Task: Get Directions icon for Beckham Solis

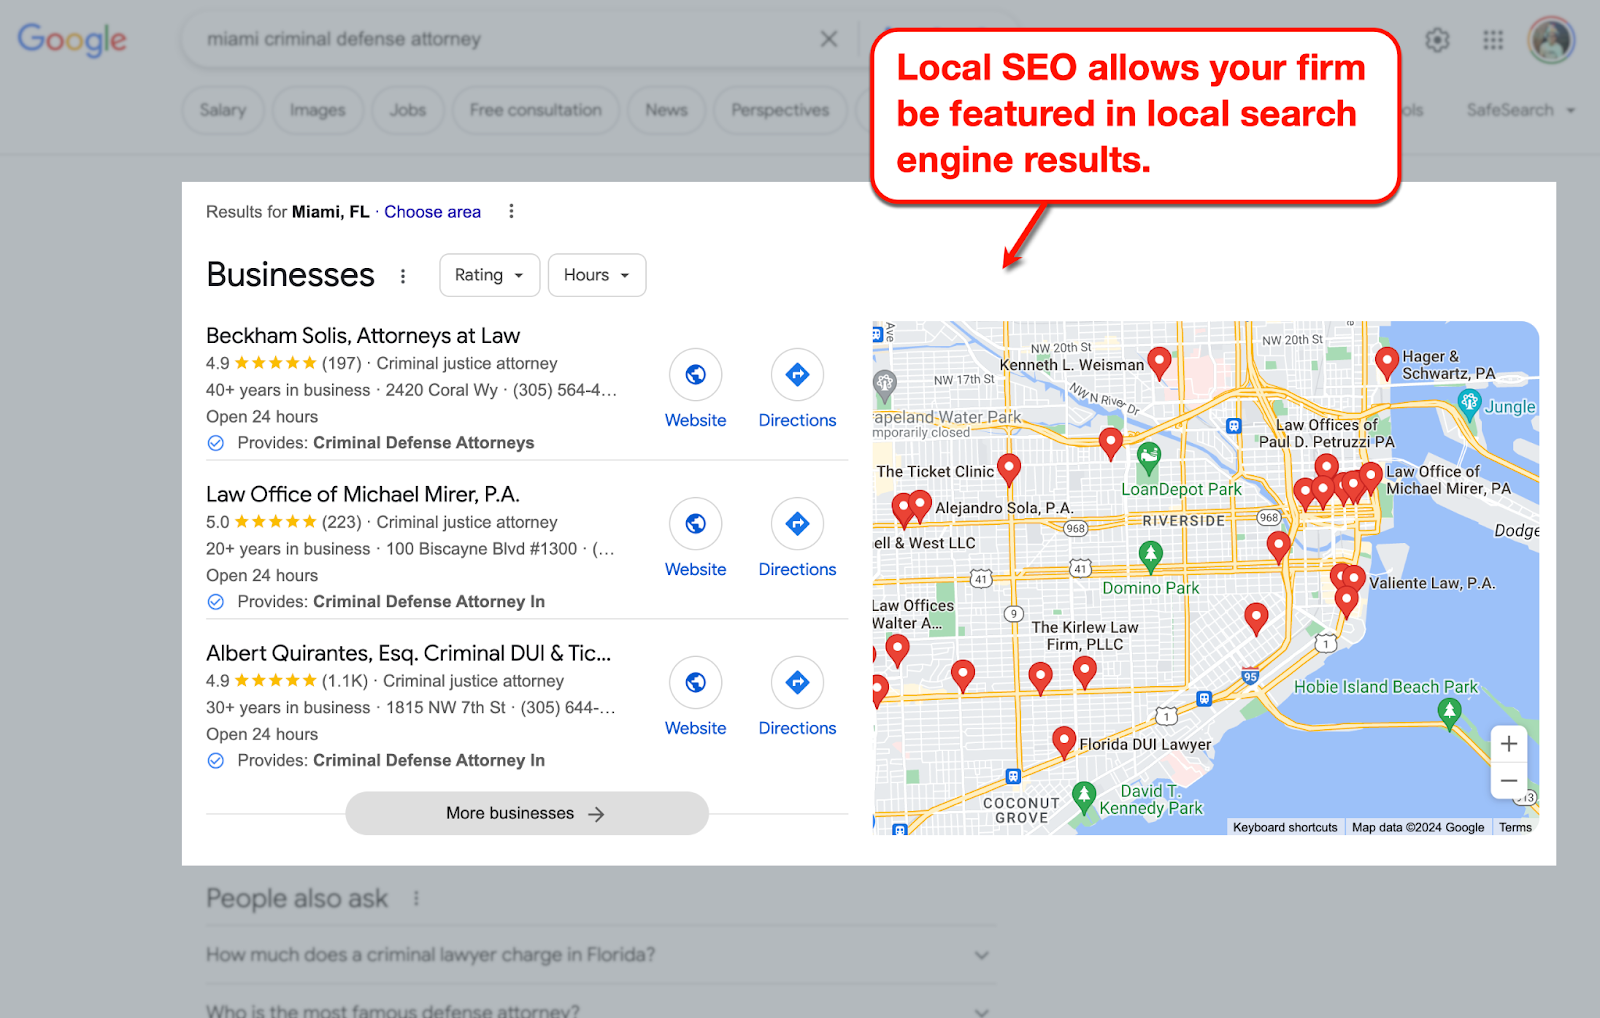Action: pos(797,374)
